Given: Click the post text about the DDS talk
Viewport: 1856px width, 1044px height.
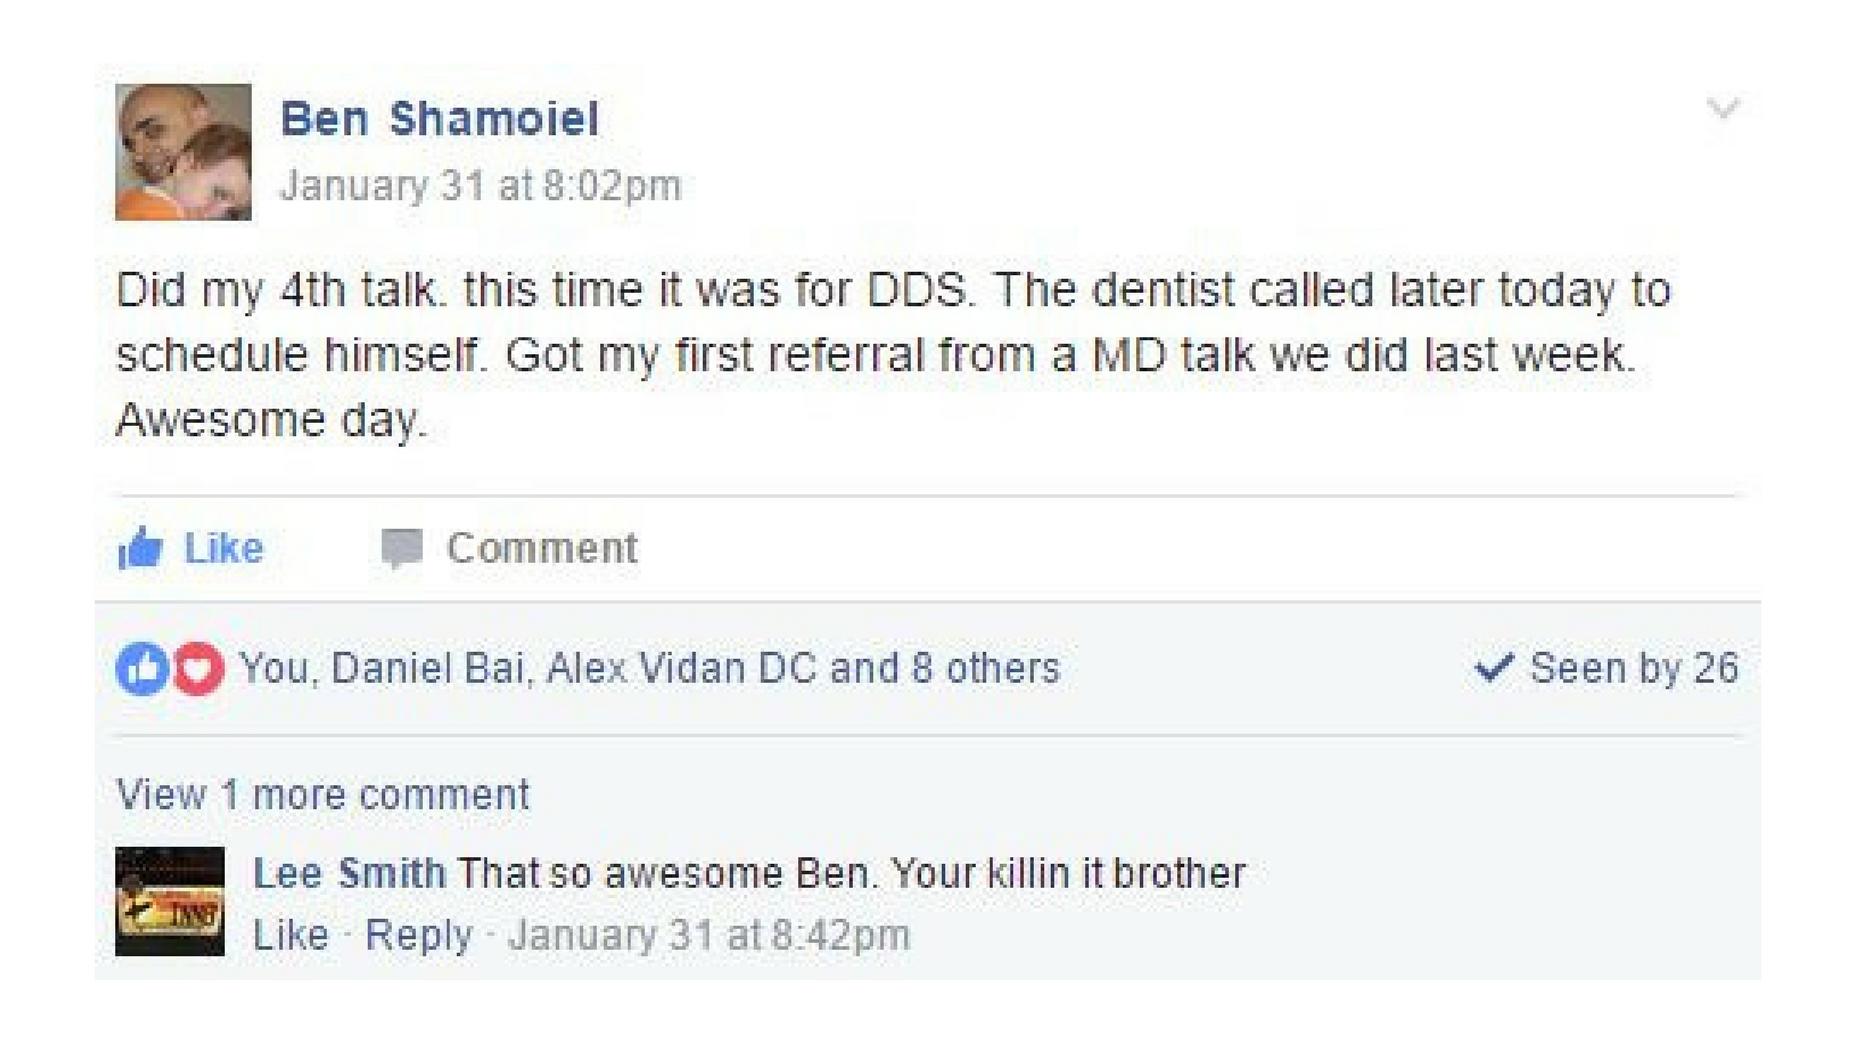Looking at the screenshot, I should click(890, 355).
